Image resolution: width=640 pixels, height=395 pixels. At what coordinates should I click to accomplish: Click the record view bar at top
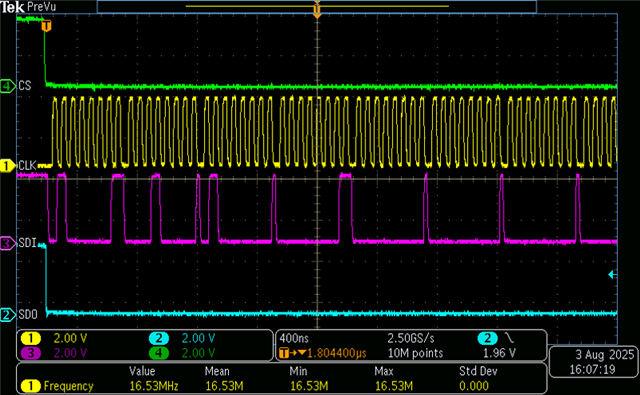coord(317,7)
